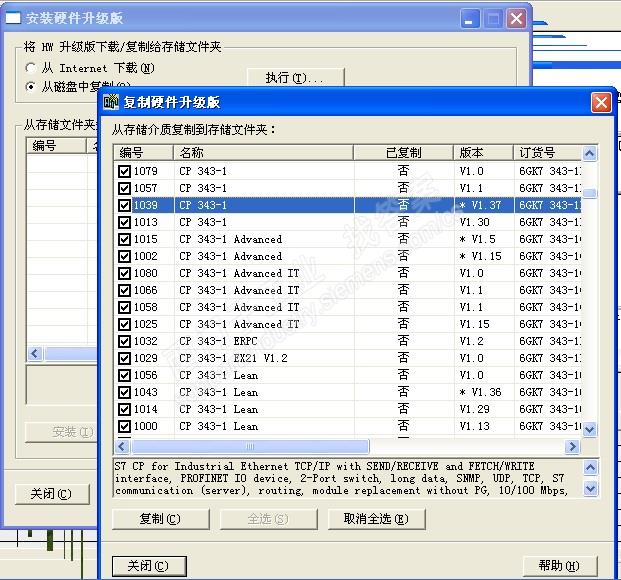Click 关闭(C) in the install window
This screenshot has width=621, height=580.
tap(52, 494)
